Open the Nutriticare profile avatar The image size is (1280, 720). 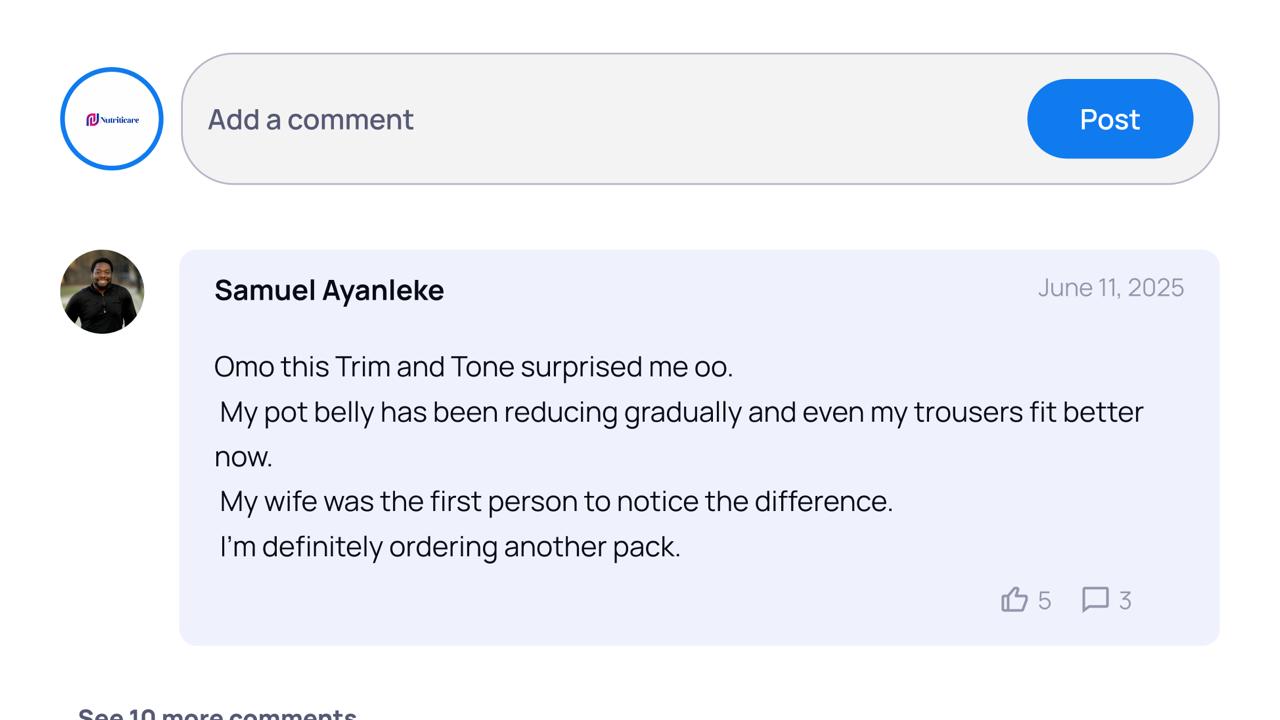pos(112,119)
